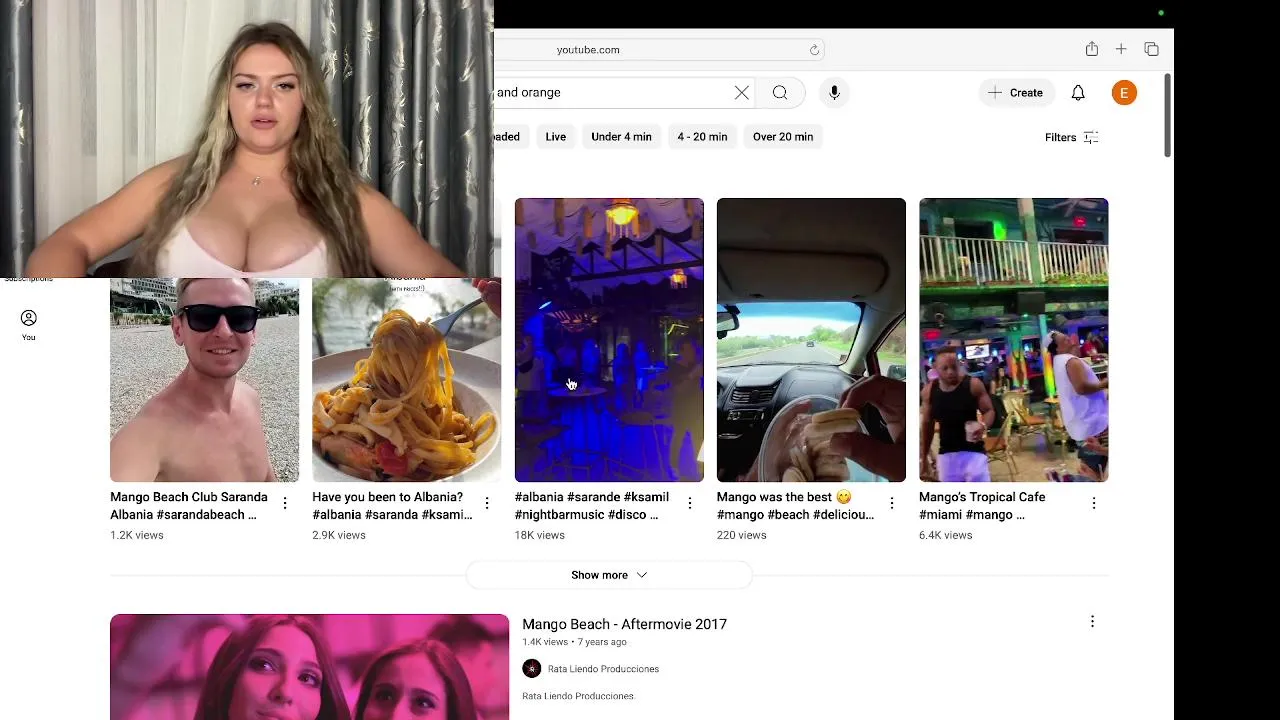Open options menu for Mango Beach Aftermovie 2017
The height and width of the screenshot is (720, 1280).
click(1092, 622)
